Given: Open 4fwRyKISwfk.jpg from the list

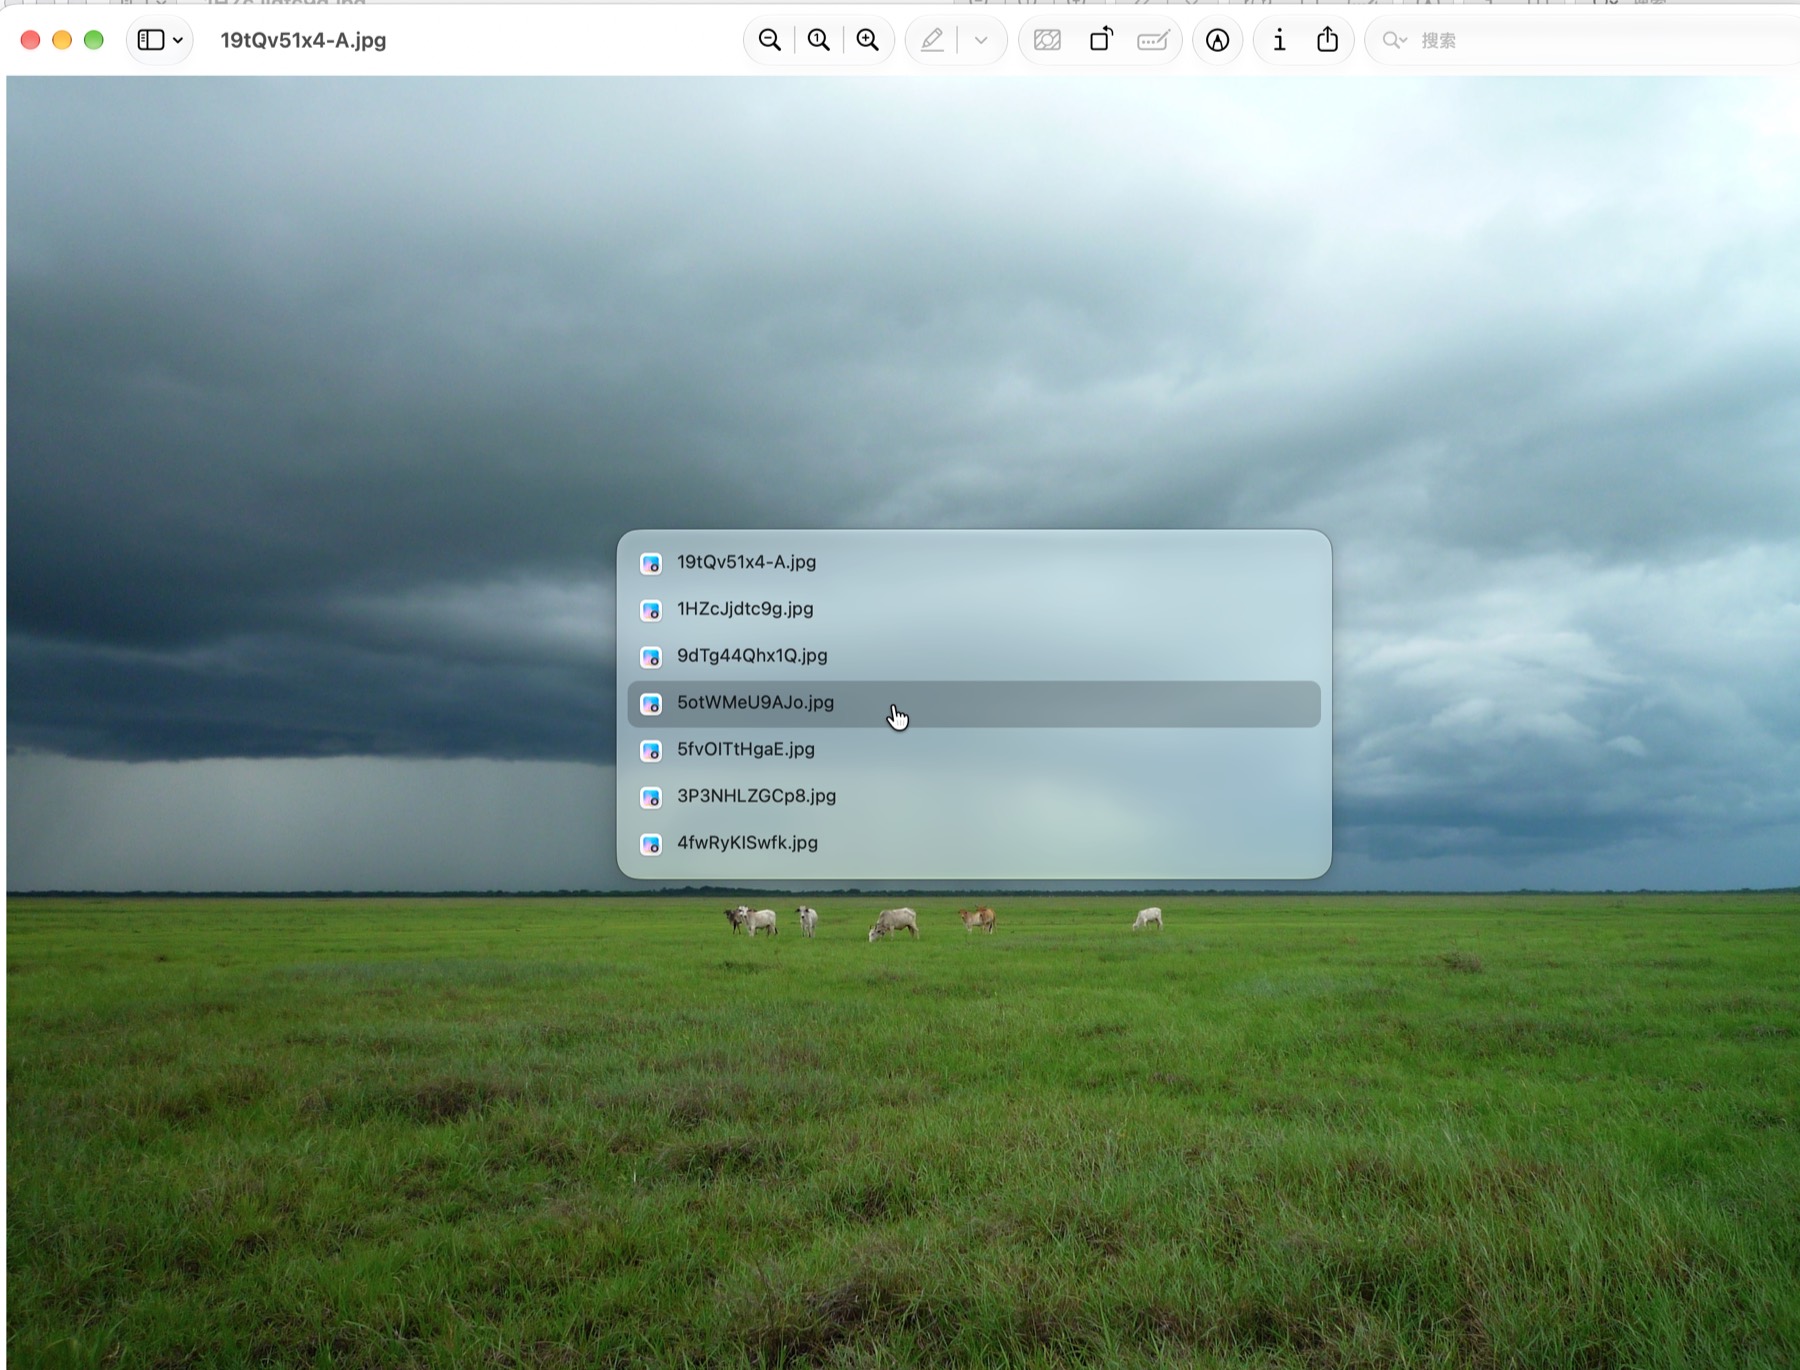Looking at the screenshot, I should [x=974, y=843].
